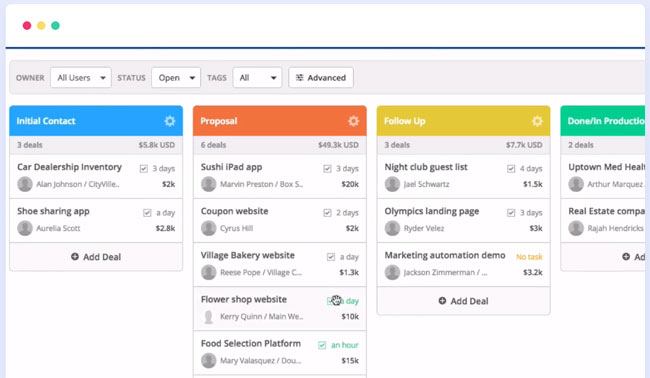Click the green window maximize dot
Screen dimensions: 650x378
point(55,26)
